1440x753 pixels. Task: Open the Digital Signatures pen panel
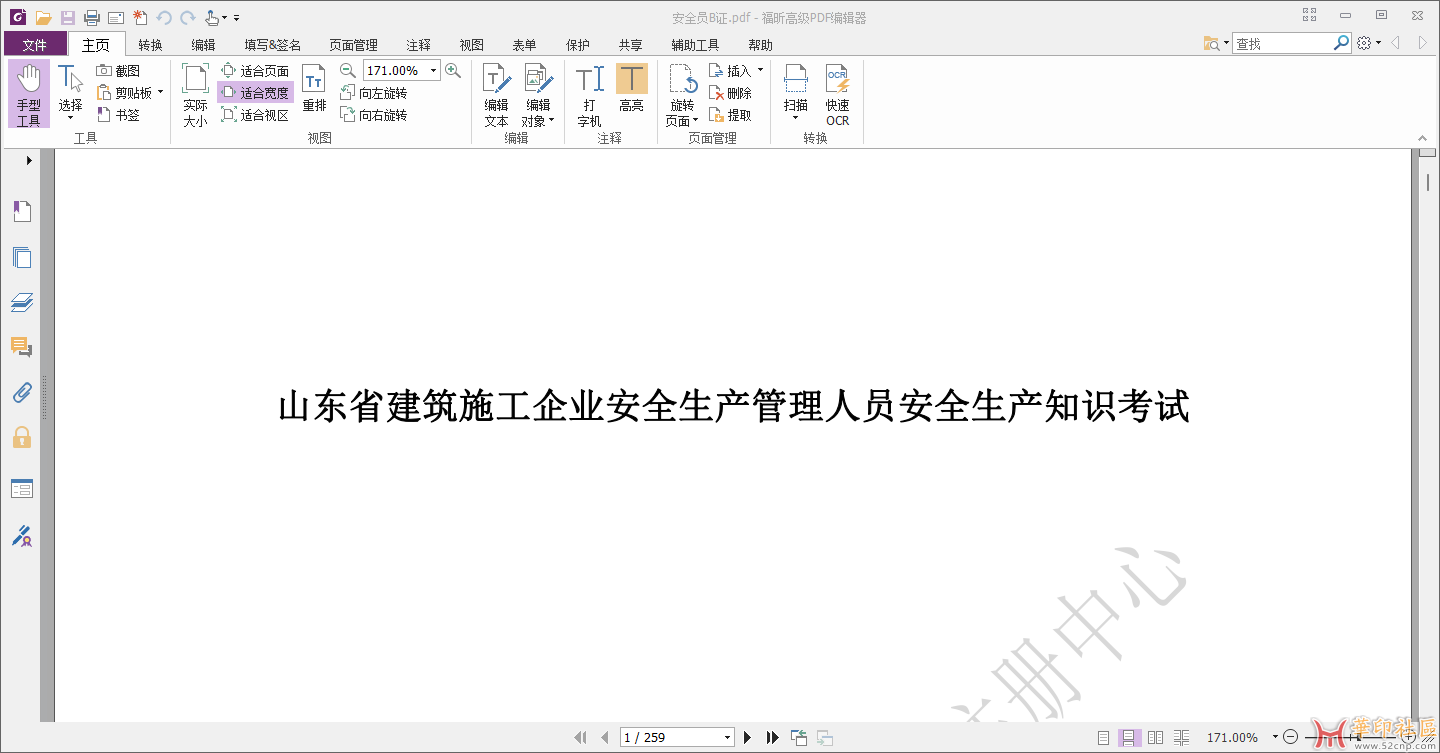(22, 535)
